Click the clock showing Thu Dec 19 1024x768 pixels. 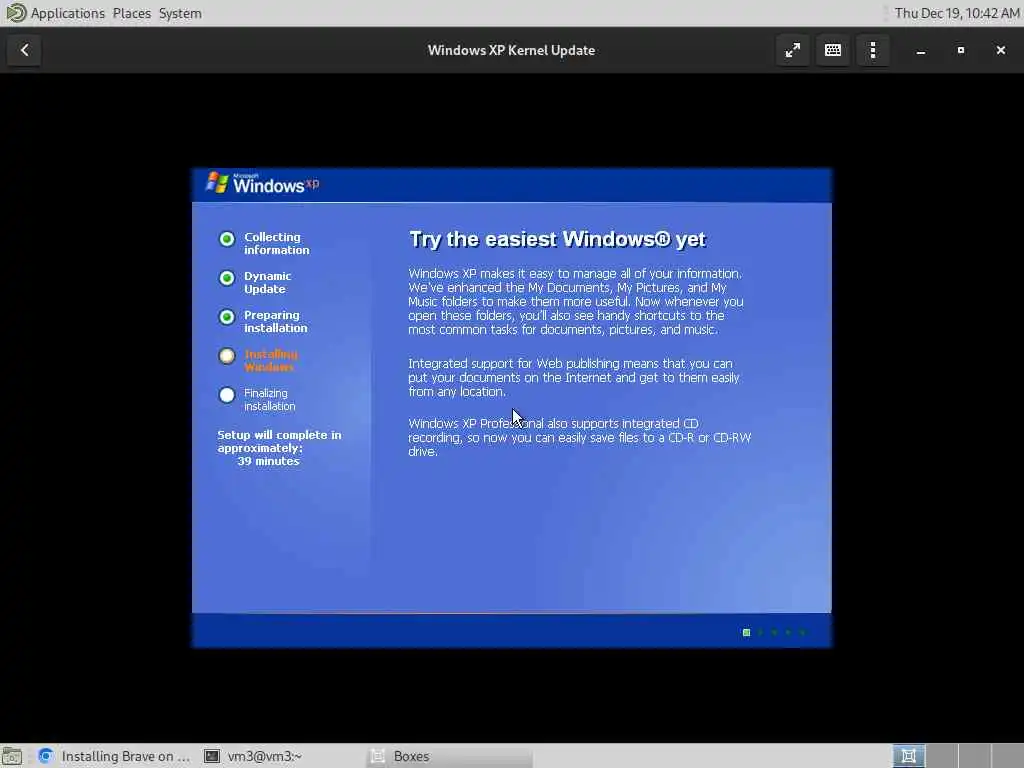956,13
